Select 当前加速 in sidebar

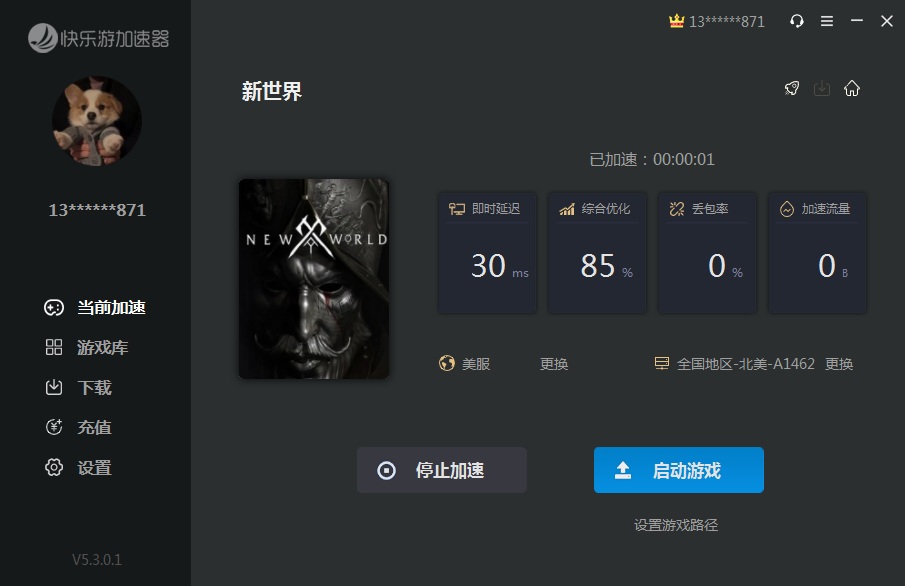coord(95,308)
